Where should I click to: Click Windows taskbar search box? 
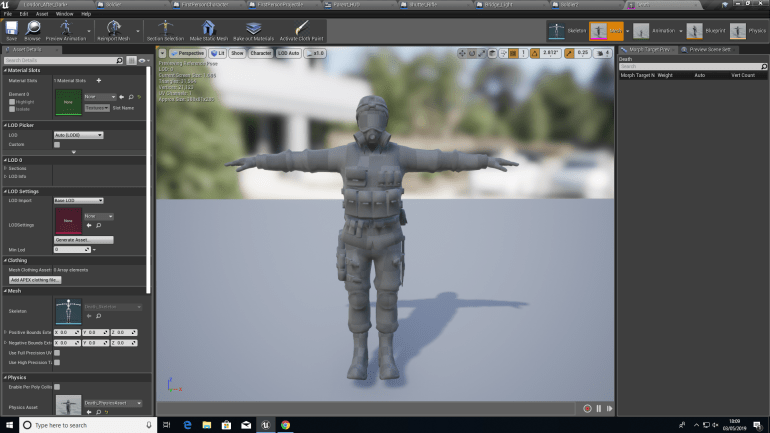pos(88,425)
